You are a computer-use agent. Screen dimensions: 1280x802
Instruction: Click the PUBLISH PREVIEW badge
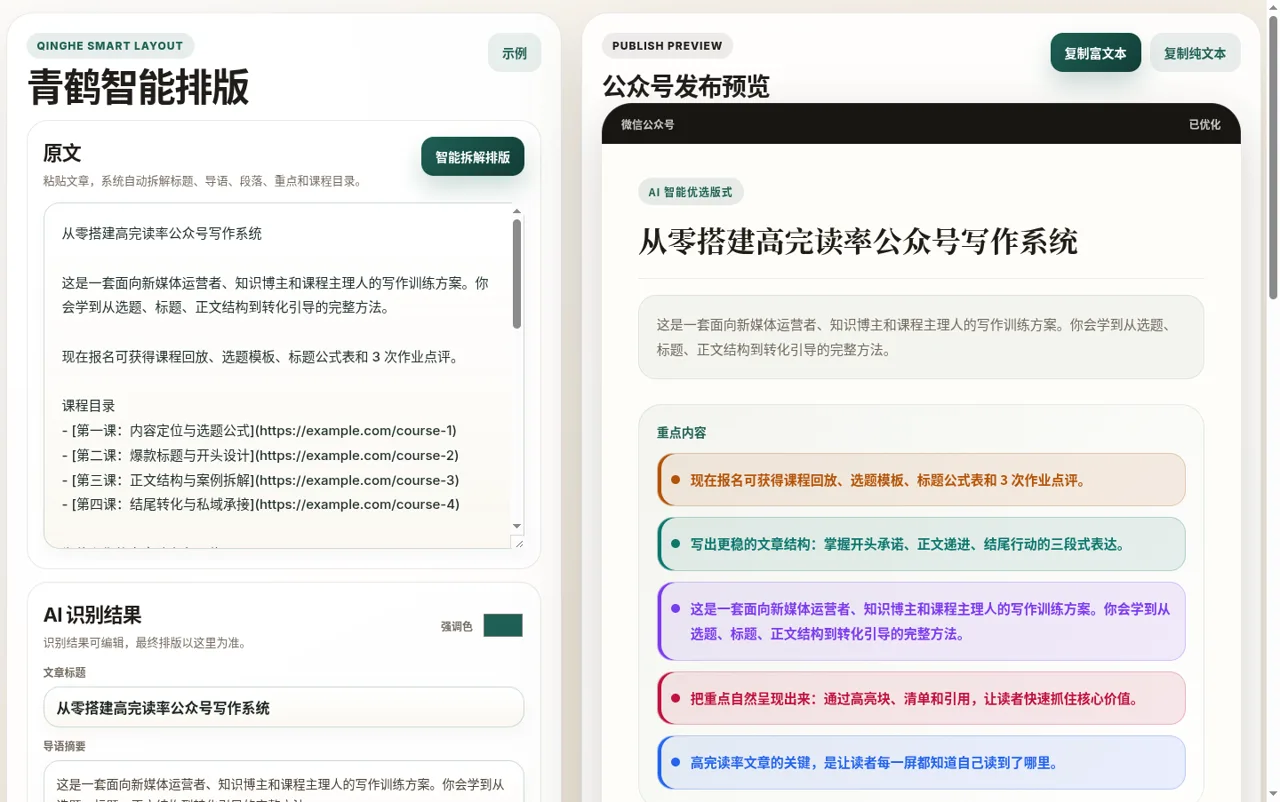click(x=667, y=46)
